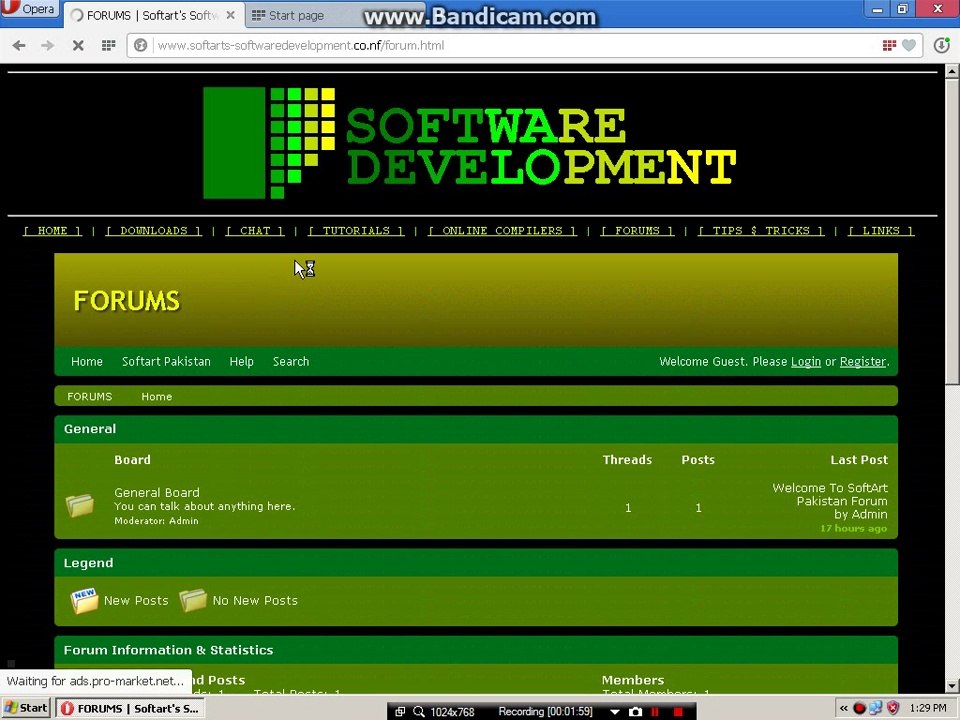960x720 pixels.
Task: Click the network connection tray icon
Action: pyautogui.click(x=876, y=708)
